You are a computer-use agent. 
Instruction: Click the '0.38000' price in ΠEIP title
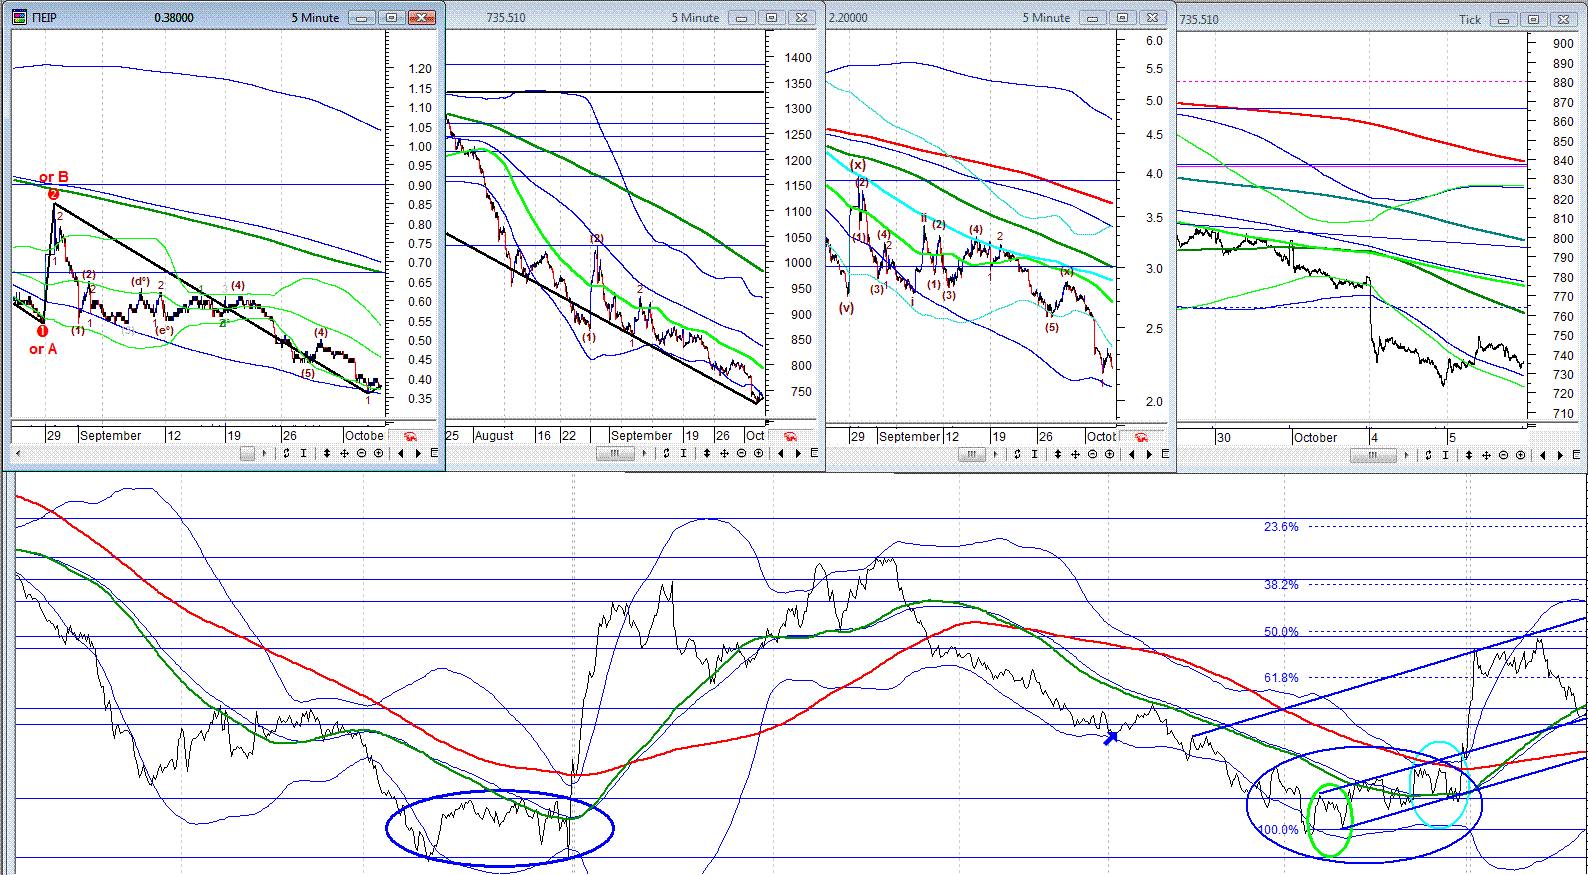click(x=174, y=18)
